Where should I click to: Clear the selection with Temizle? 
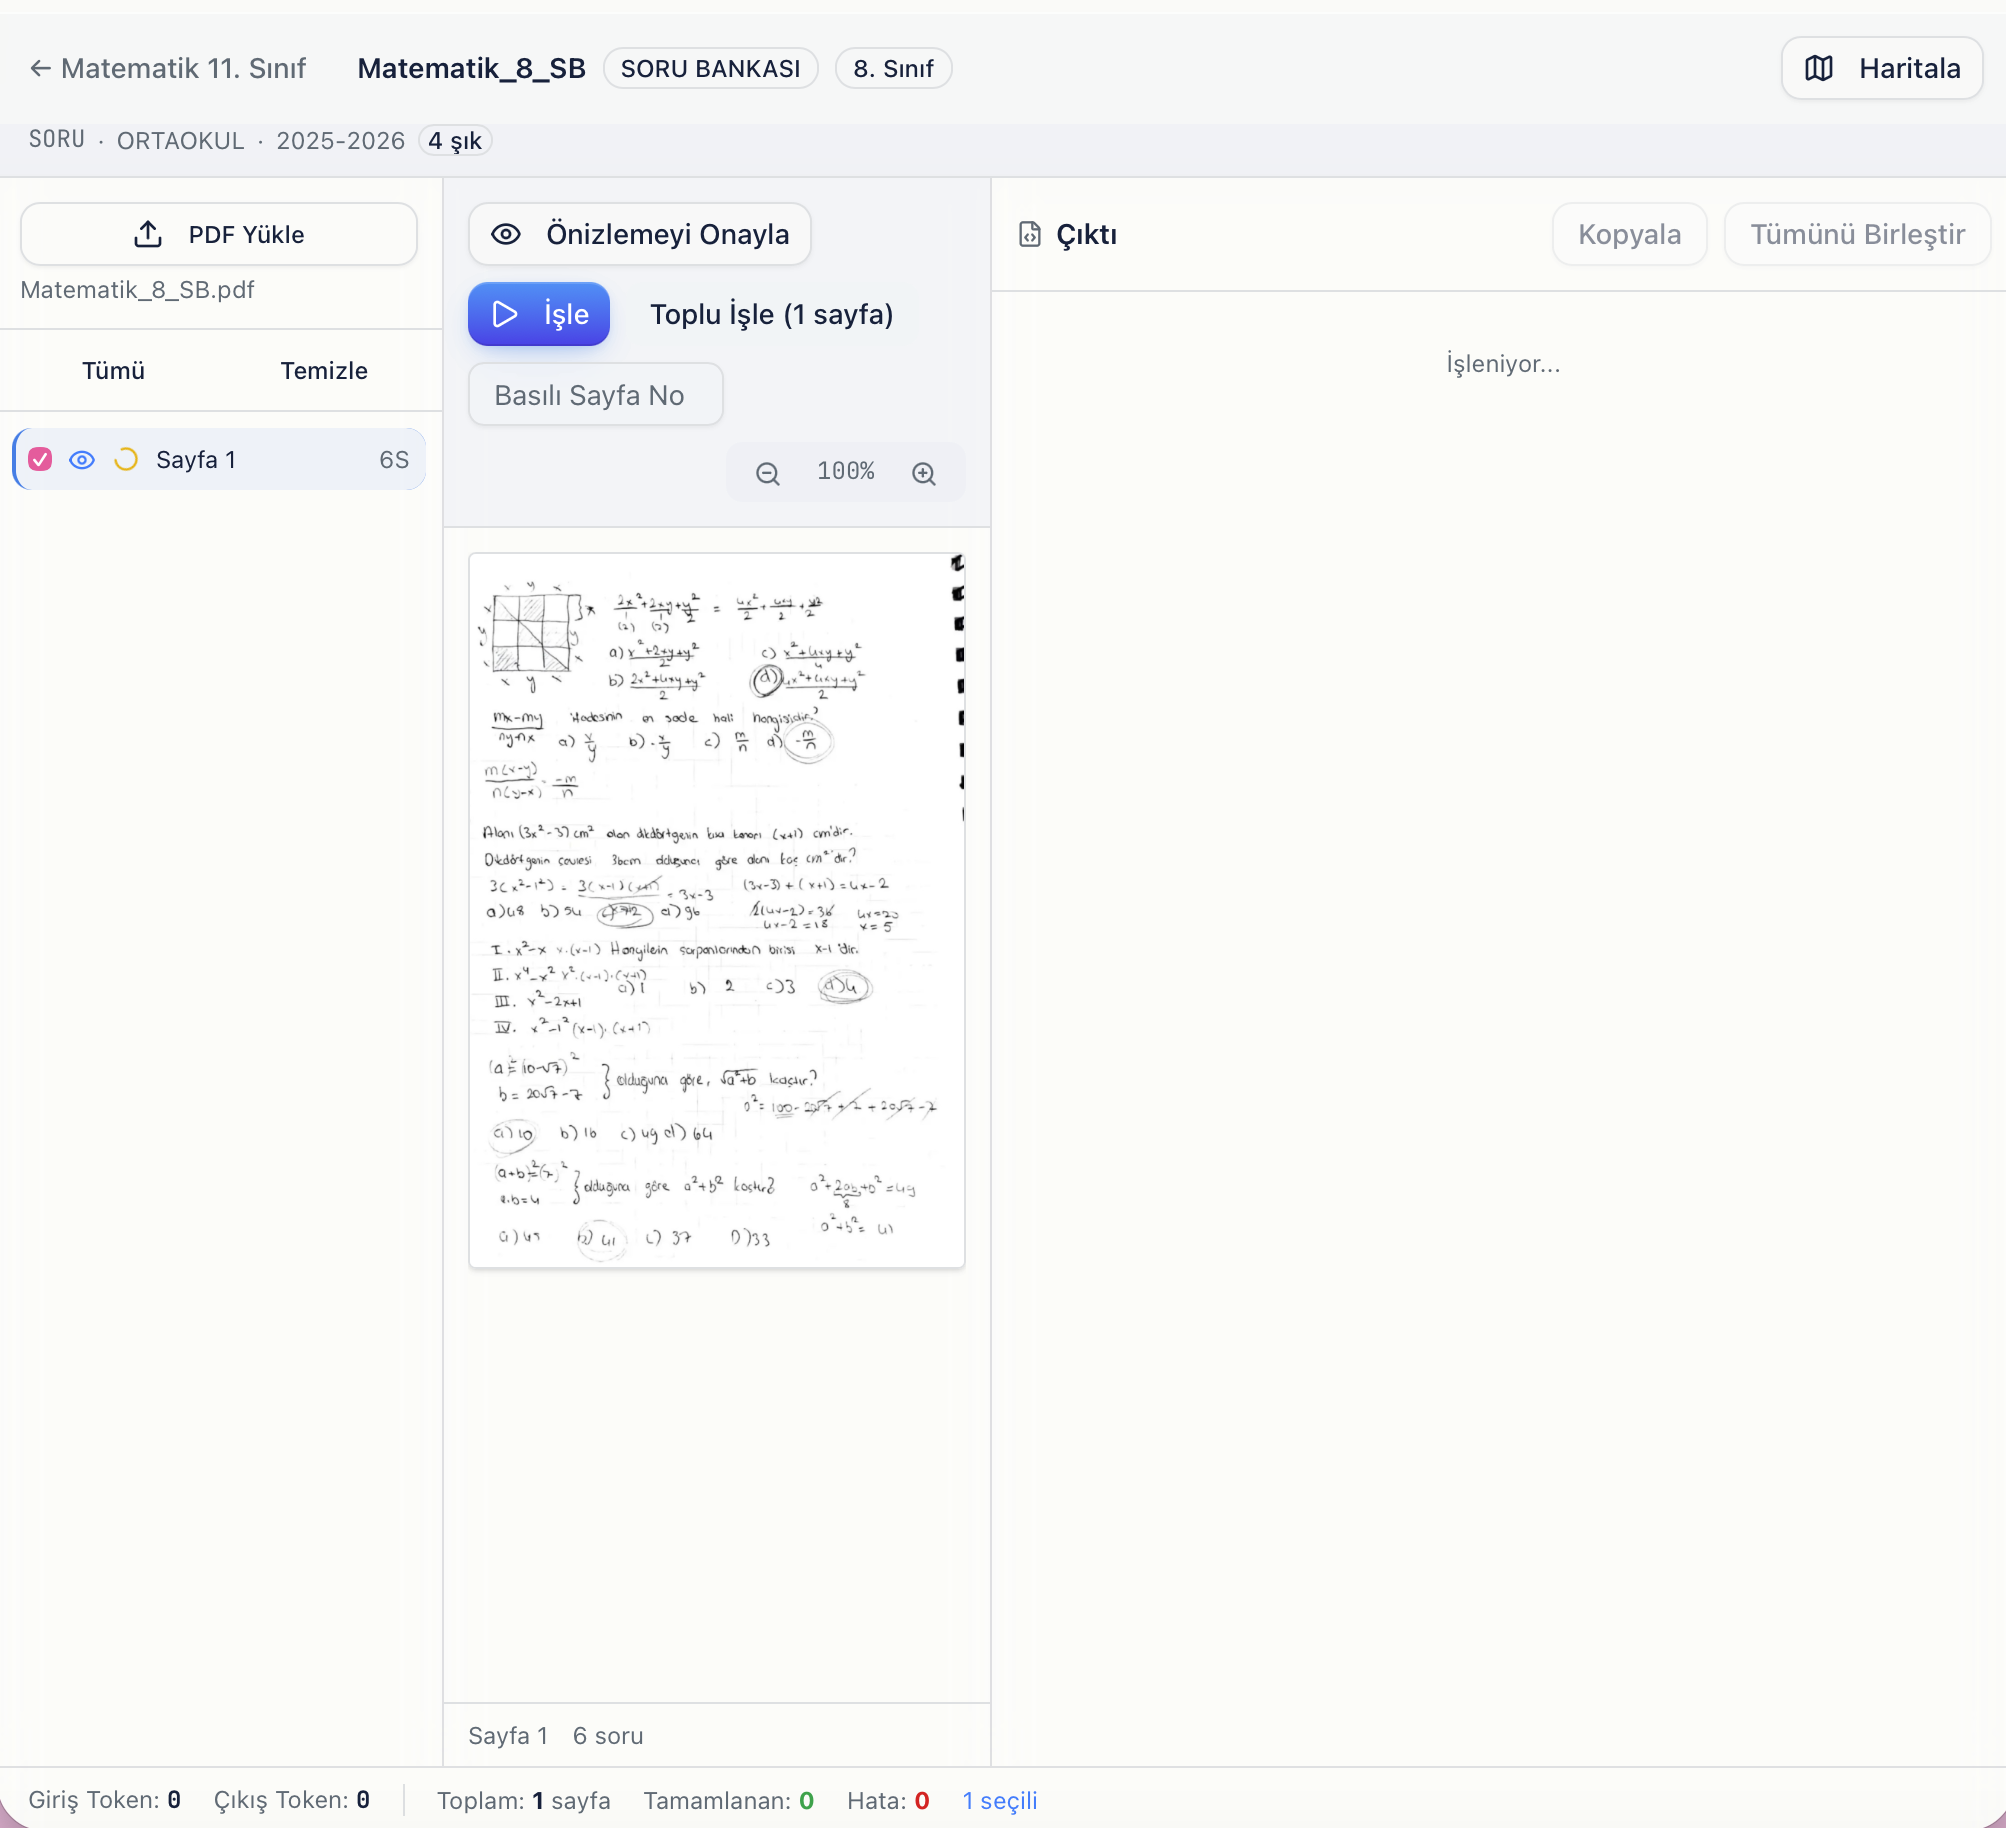(324, 370)
